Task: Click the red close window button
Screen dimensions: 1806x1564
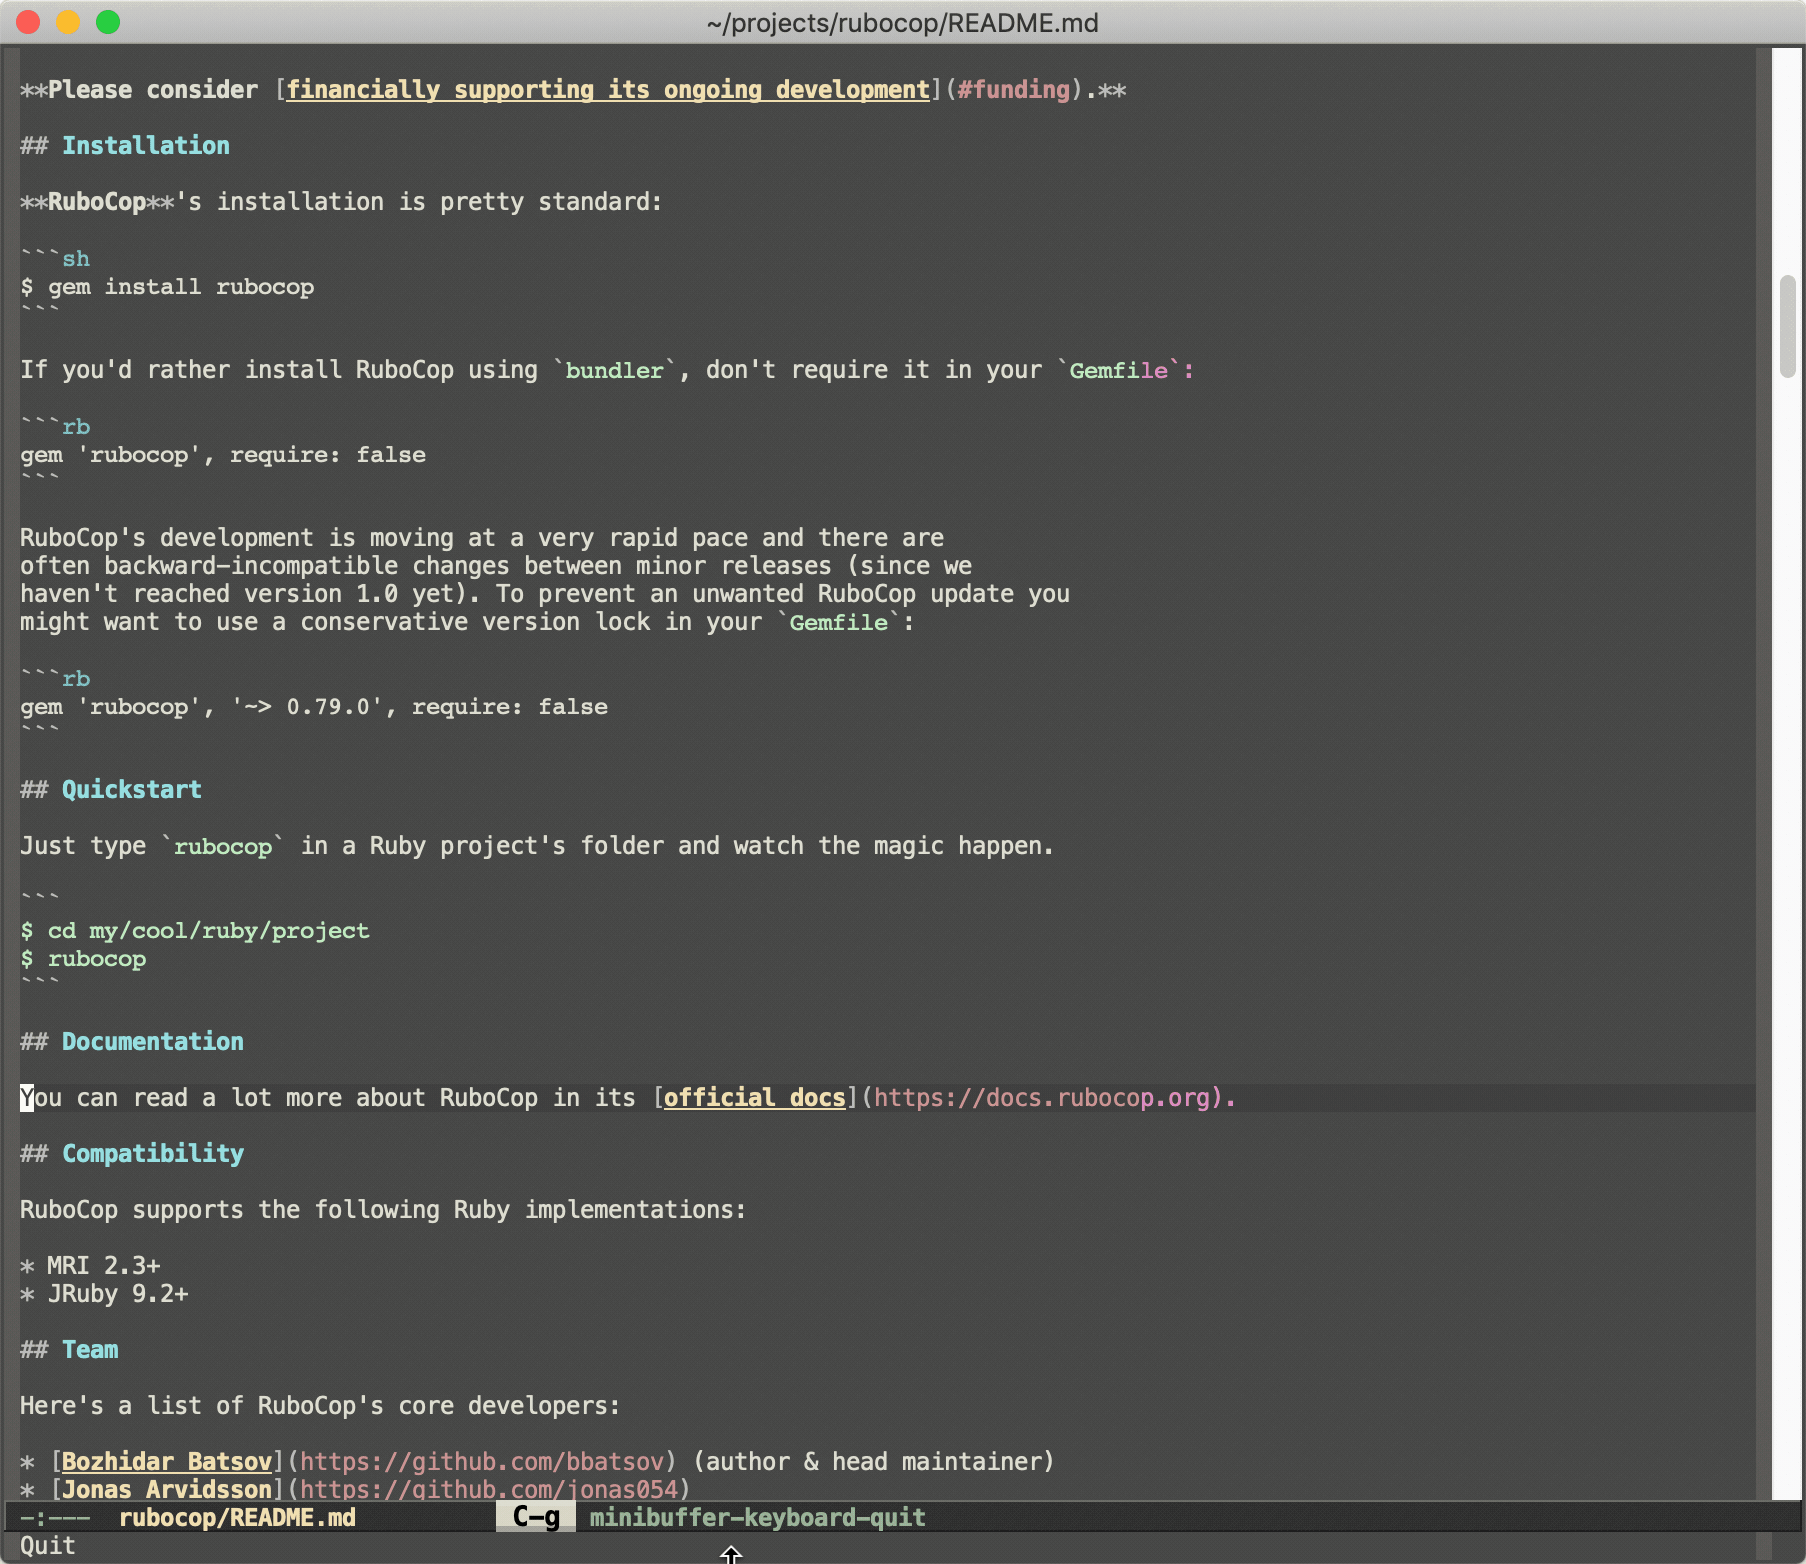Action: coord(28,22)
